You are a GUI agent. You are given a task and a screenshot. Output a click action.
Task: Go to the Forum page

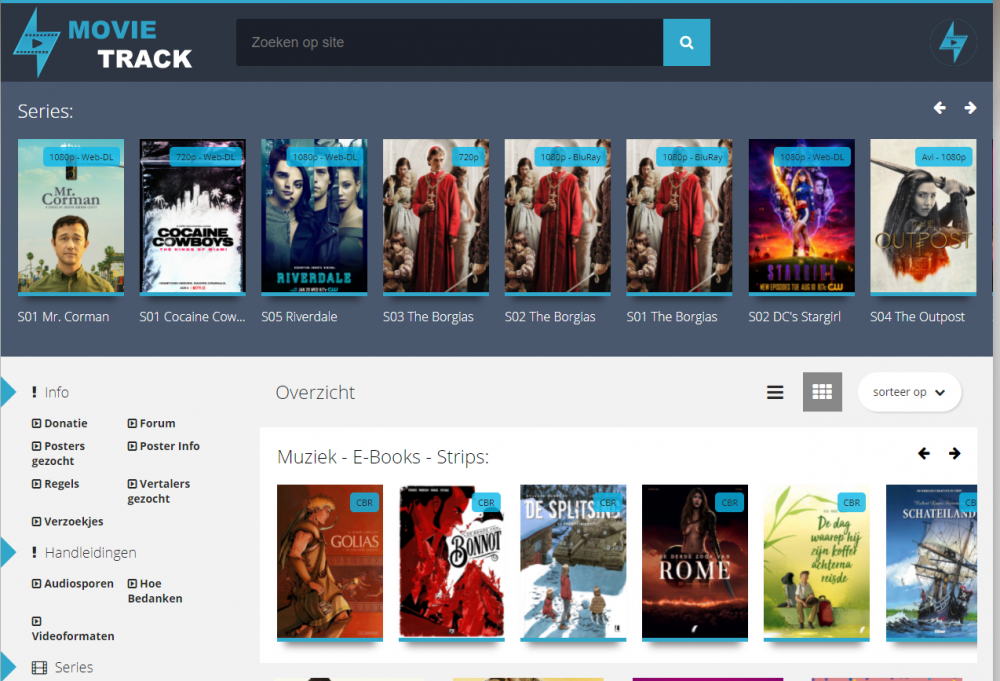[x=157, y=423]
